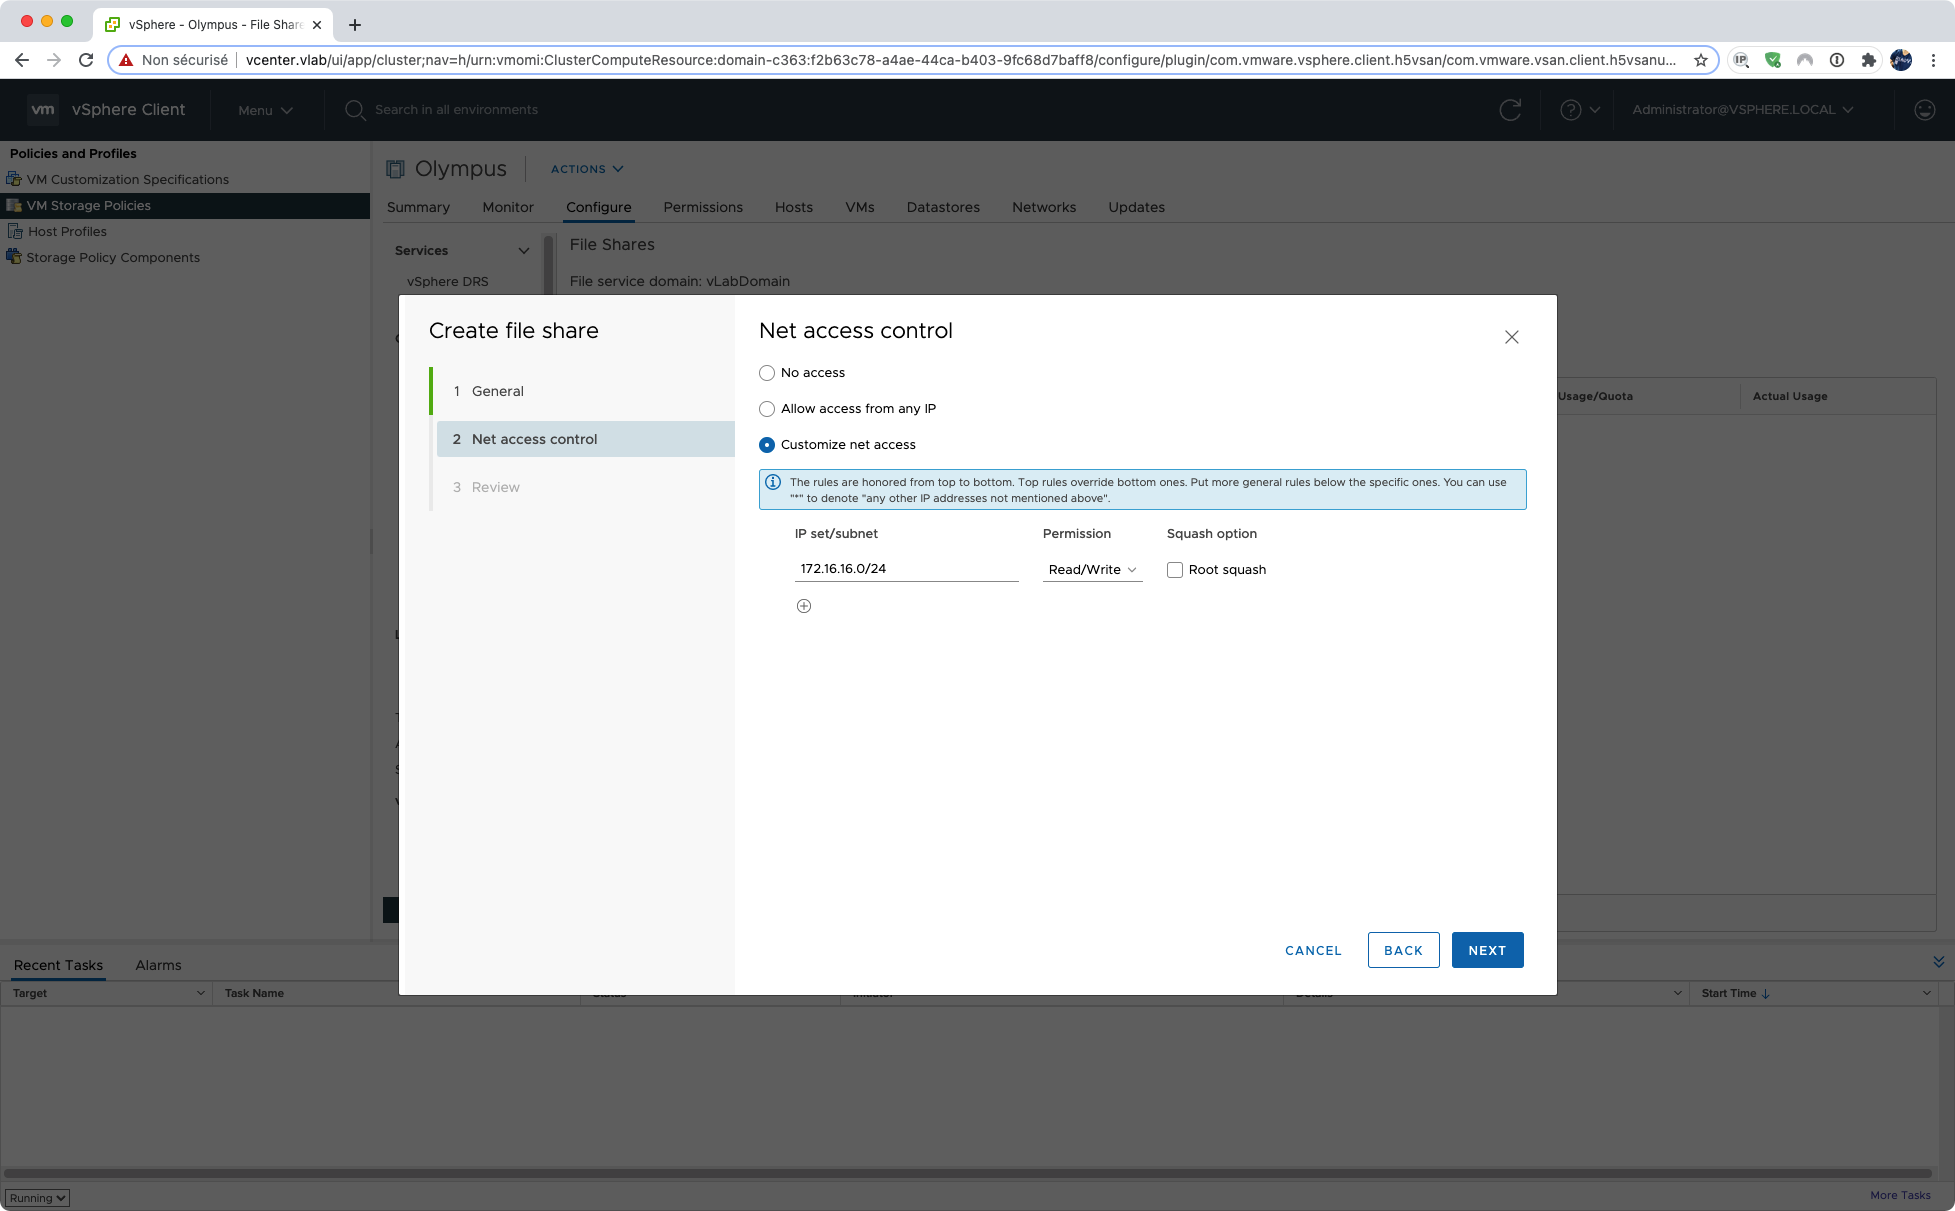This screenshot has width=1955, height=1211.
Task: Click the info icon in rules banner
Action: [773, 482]
